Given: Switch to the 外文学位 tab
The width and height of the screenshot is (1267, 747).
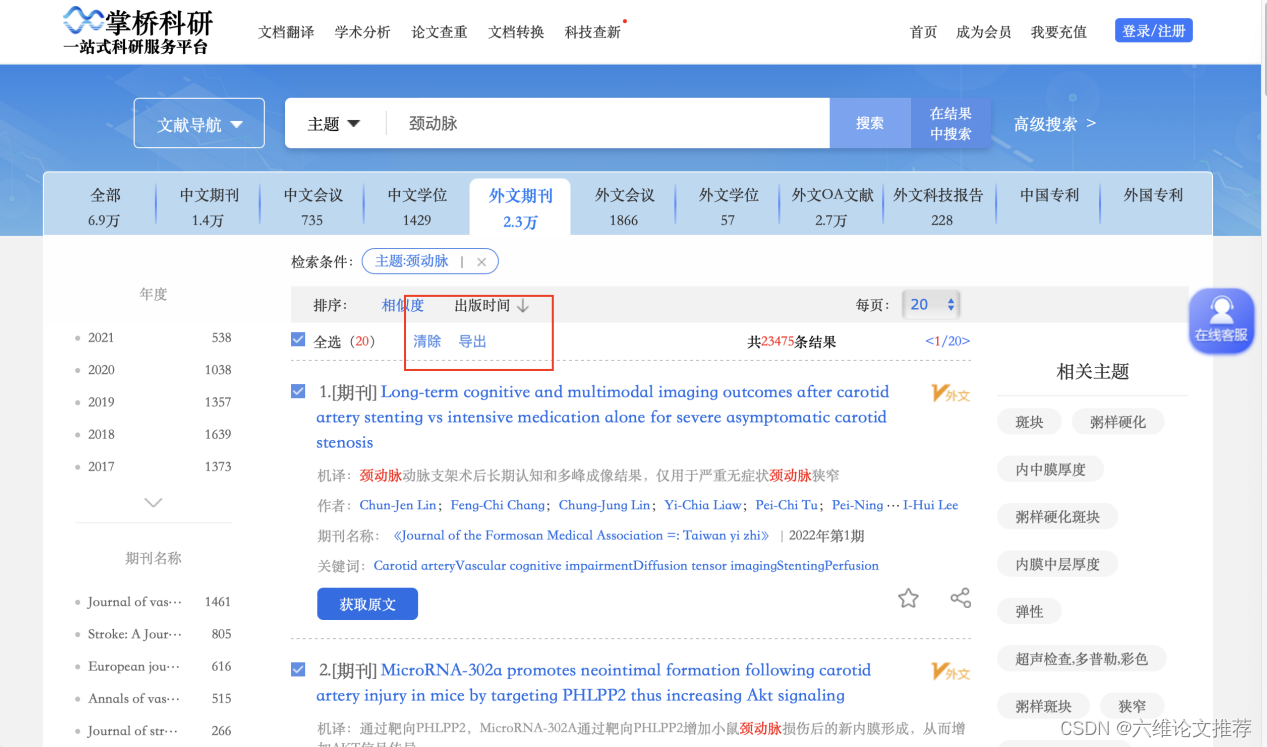Looking at the screenshot, I should [x=728, y=205].
